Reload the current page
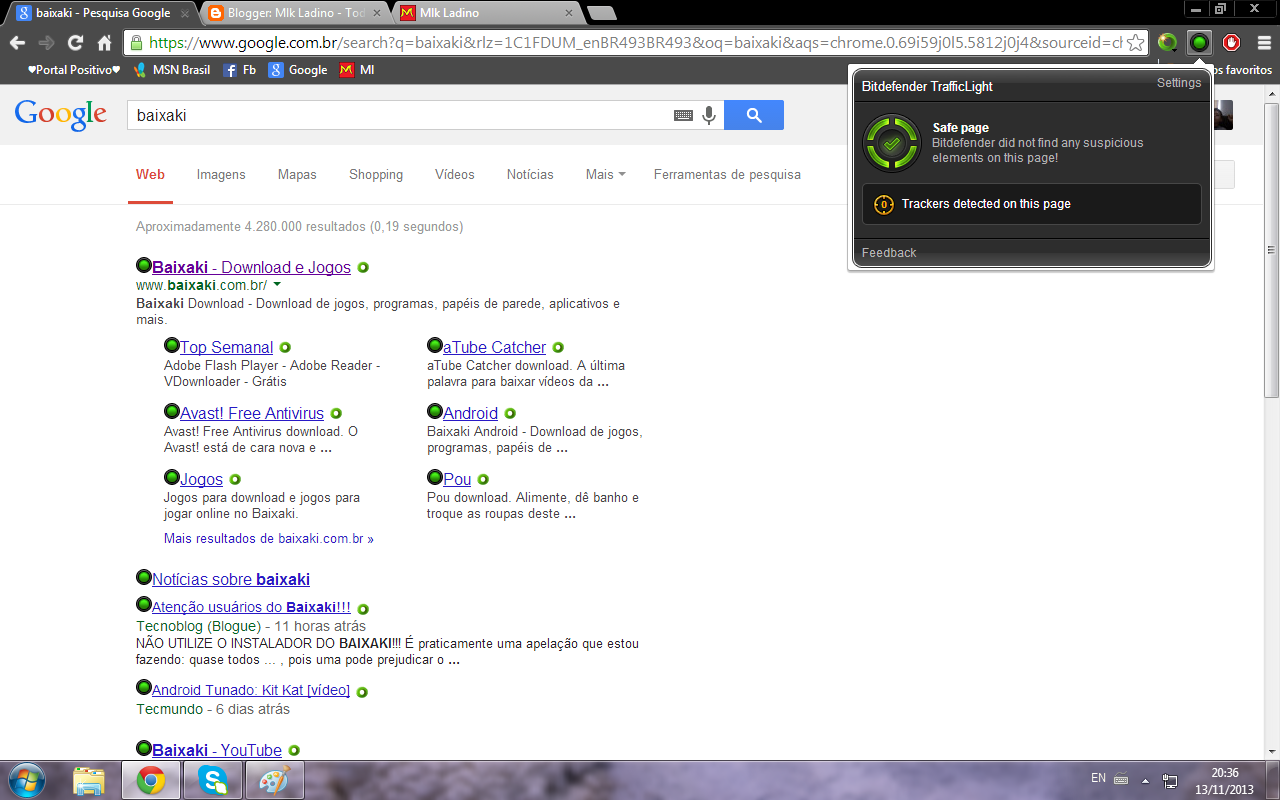This screenshot has width=1280, height=800. 75,43
